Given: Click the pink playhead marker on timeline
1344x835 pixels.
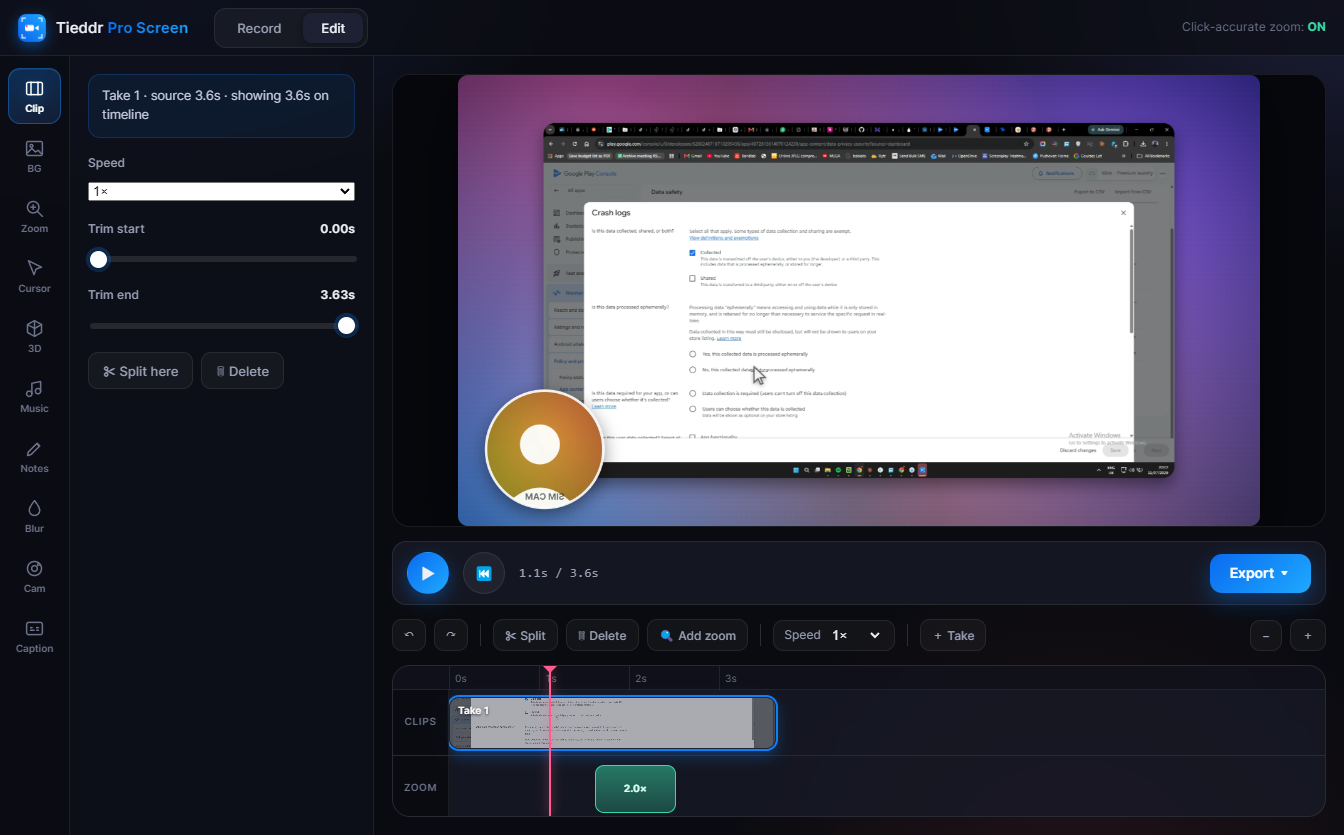Looking at the screenshot, I should [x=549, y=672].
